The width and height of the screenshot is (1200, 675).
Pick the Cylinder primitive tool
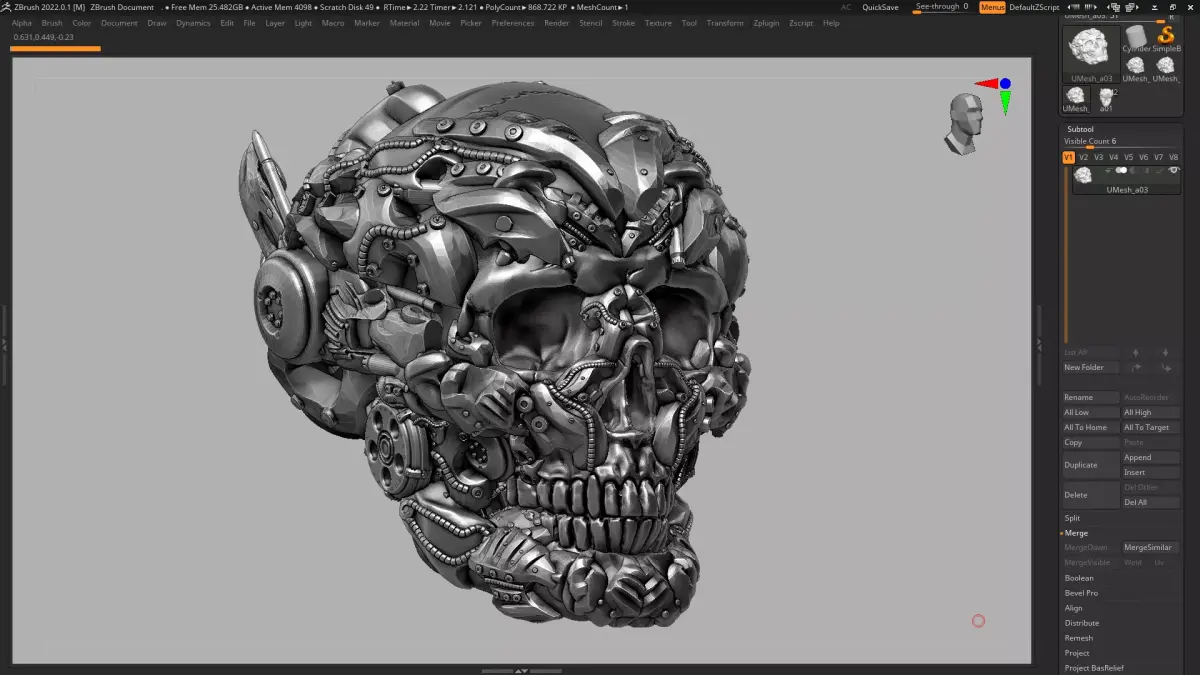1136,40
